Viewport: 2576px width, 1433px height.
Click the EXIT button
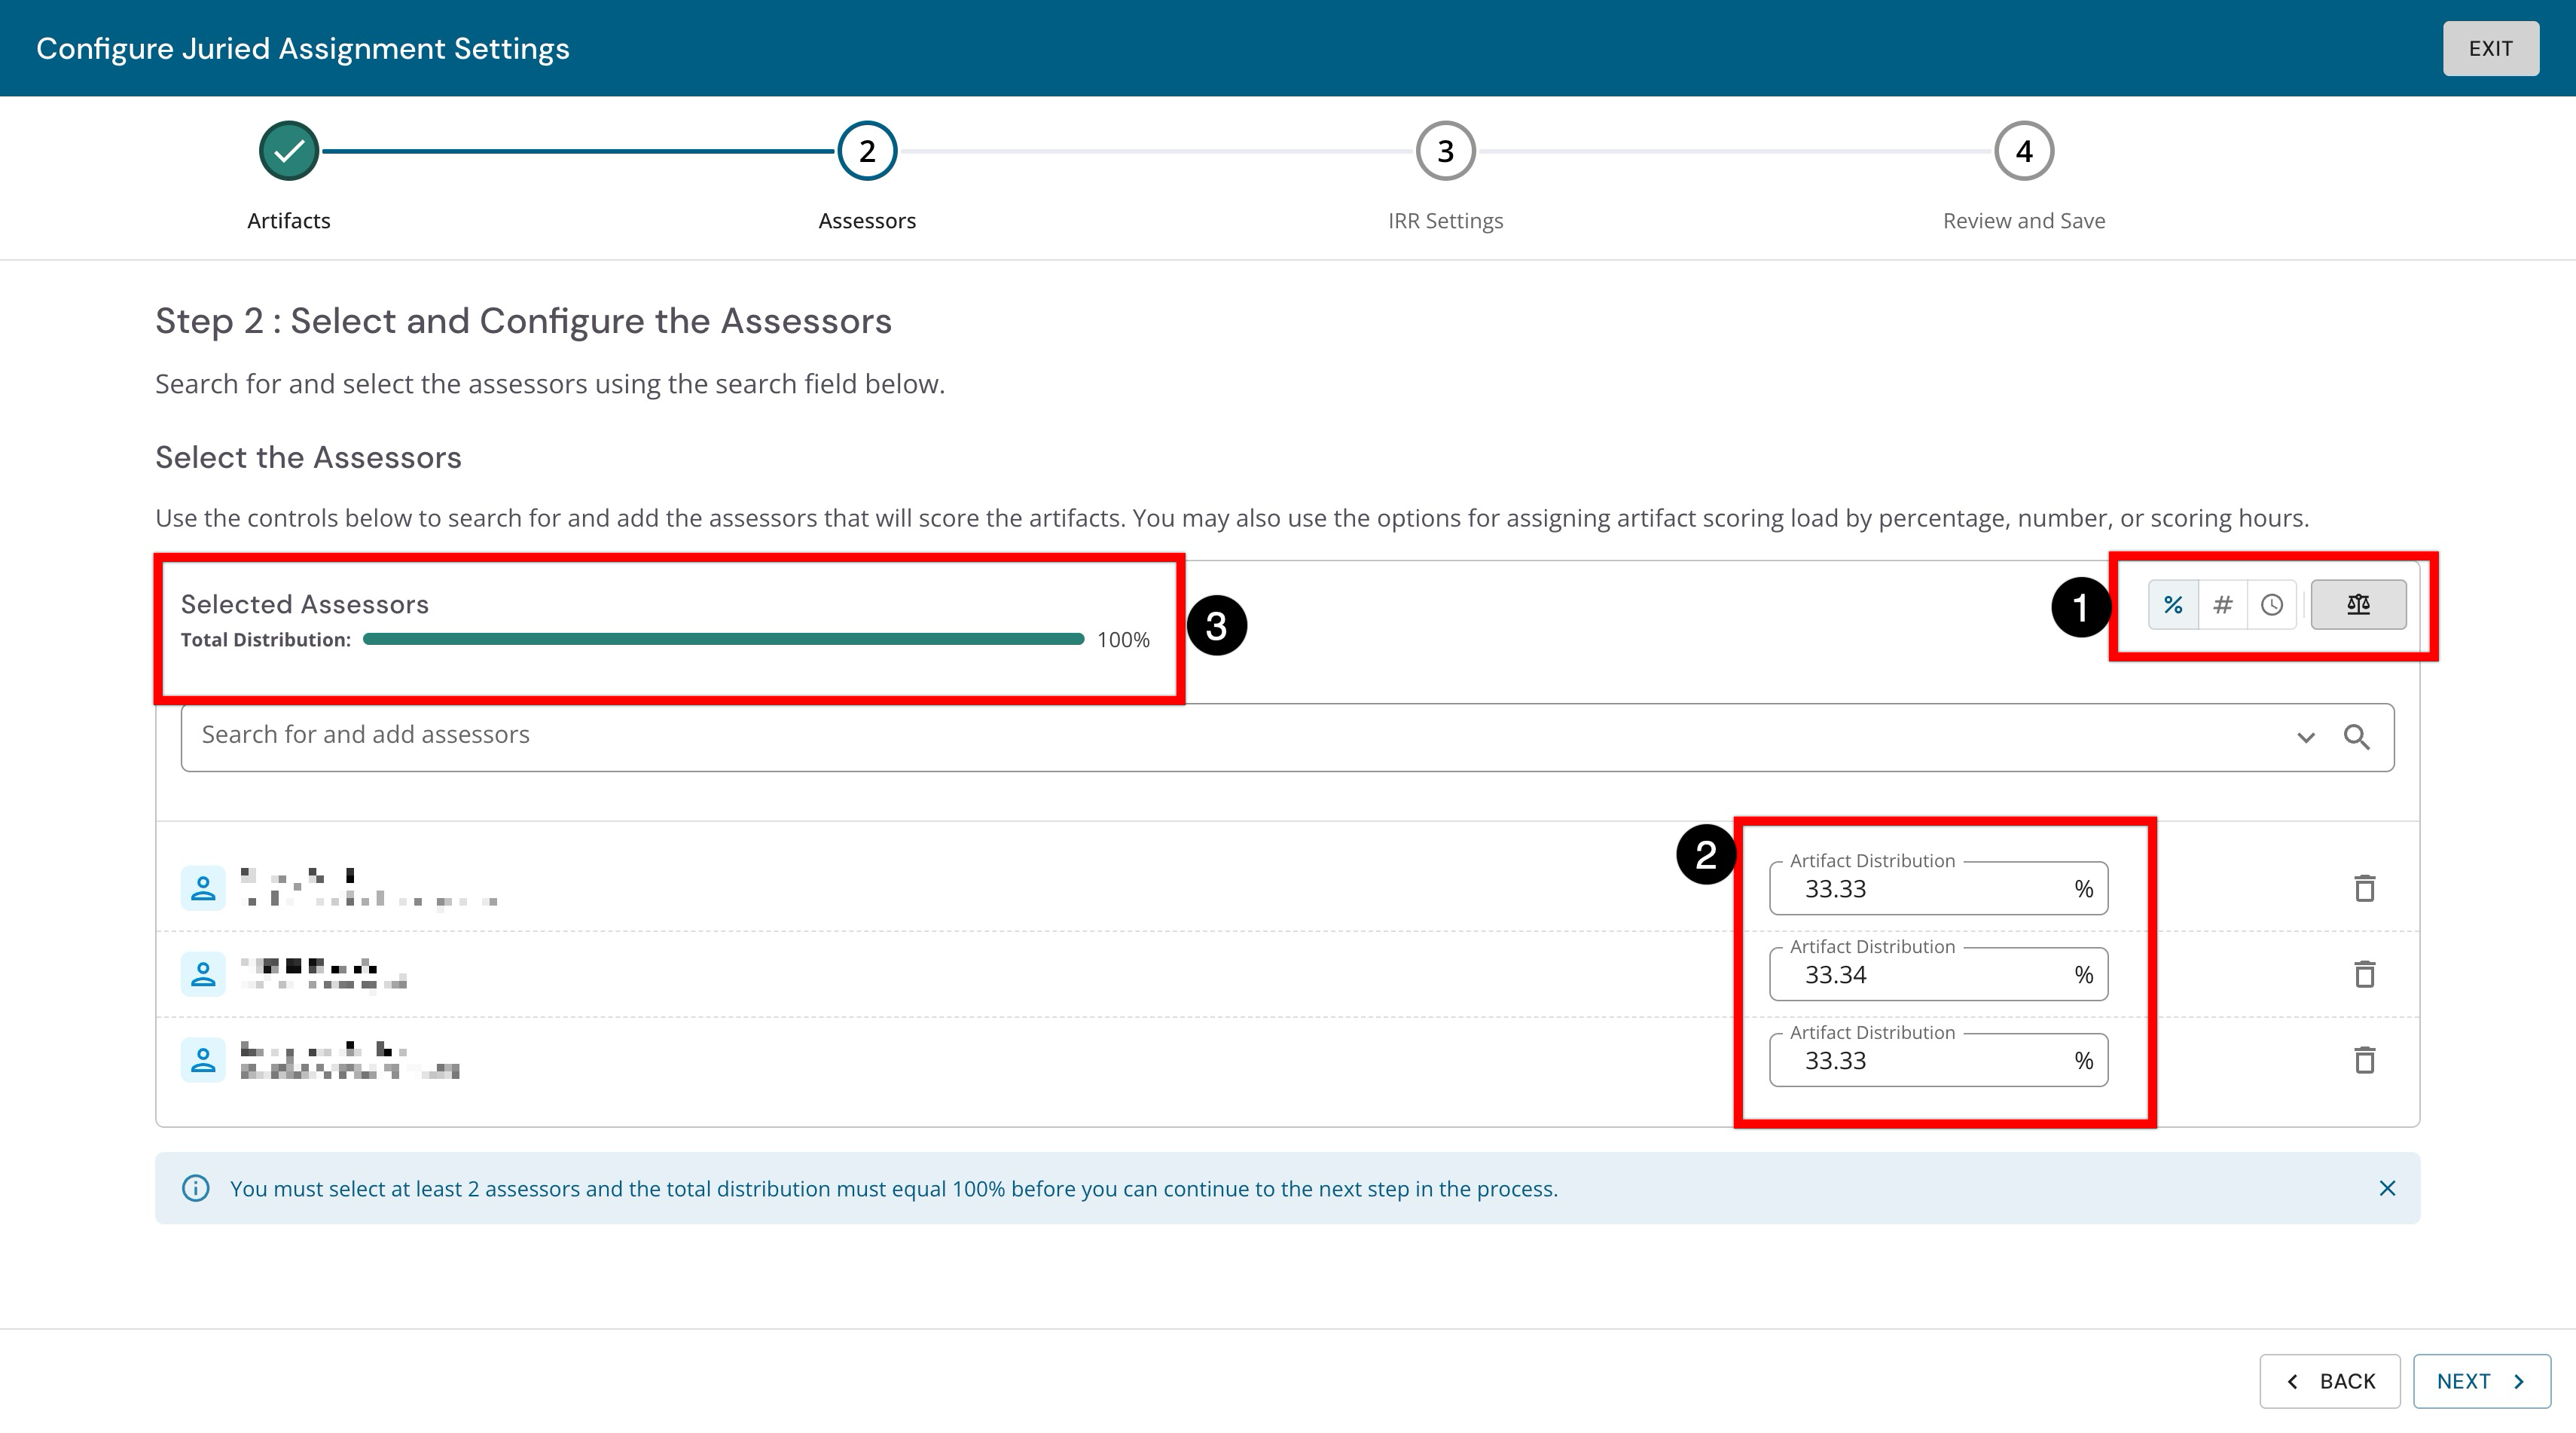[2490, 48]
